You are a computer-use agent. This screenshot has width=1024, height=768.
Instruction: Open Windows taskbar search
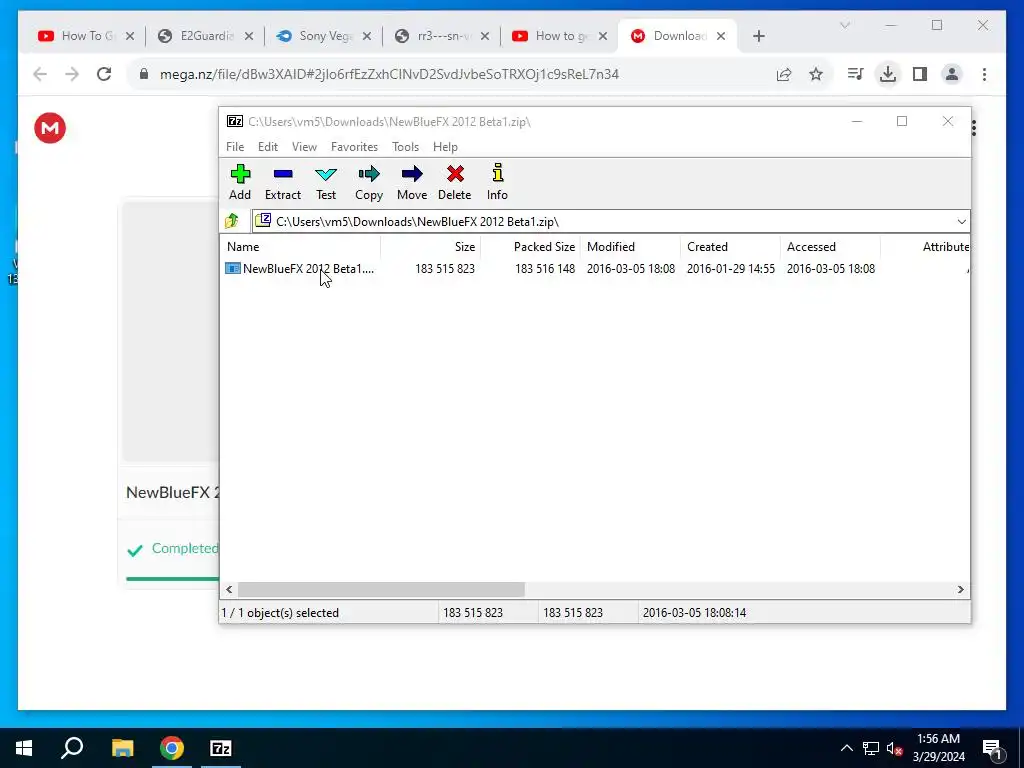[72, 748]
